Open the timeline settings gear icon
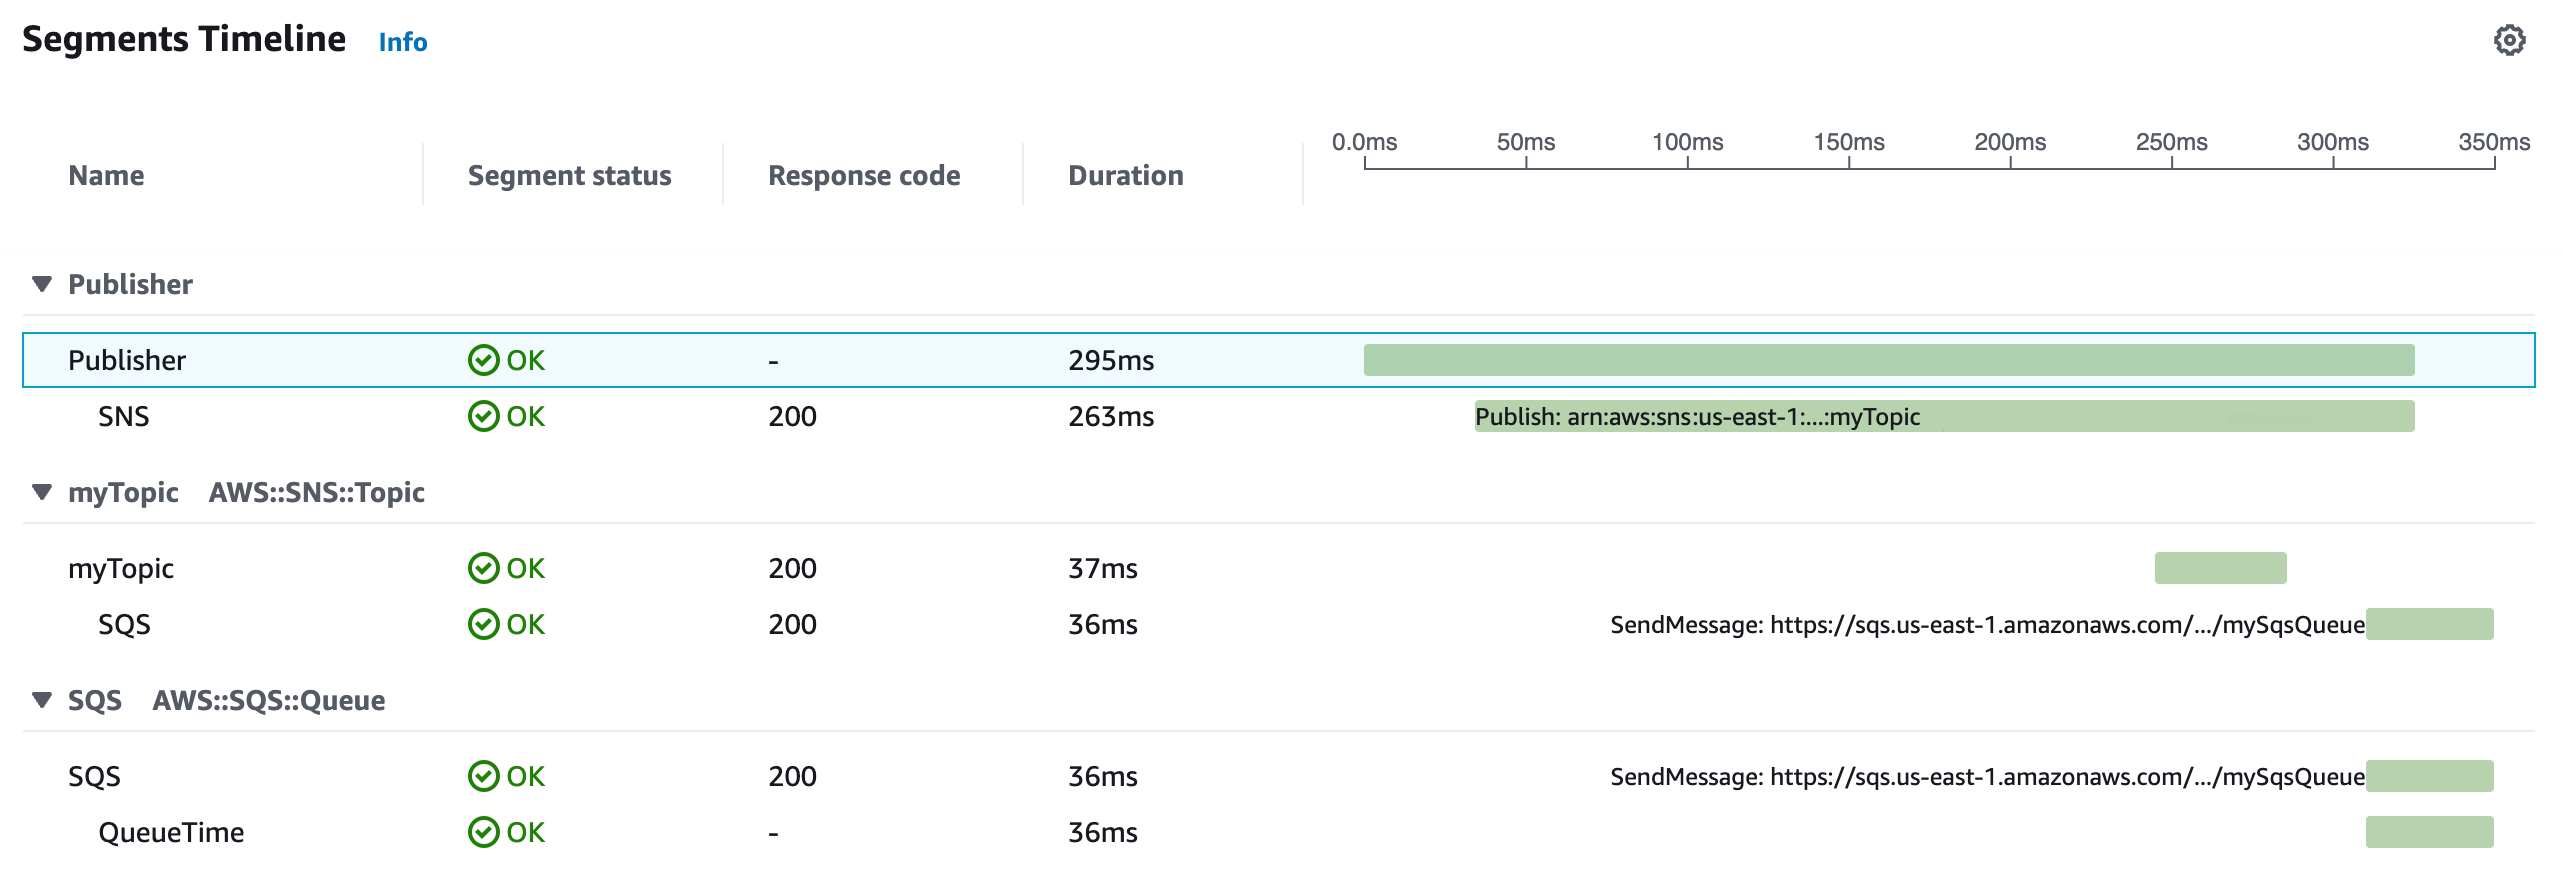This screenshot has height=884, width=2562. click(2509, 41)
